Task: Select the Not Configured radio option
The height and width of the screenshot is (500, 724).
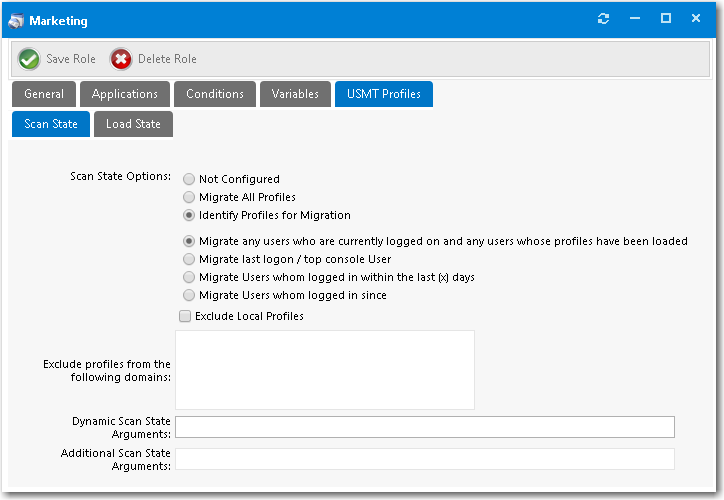Action: (x=189, y=179)
